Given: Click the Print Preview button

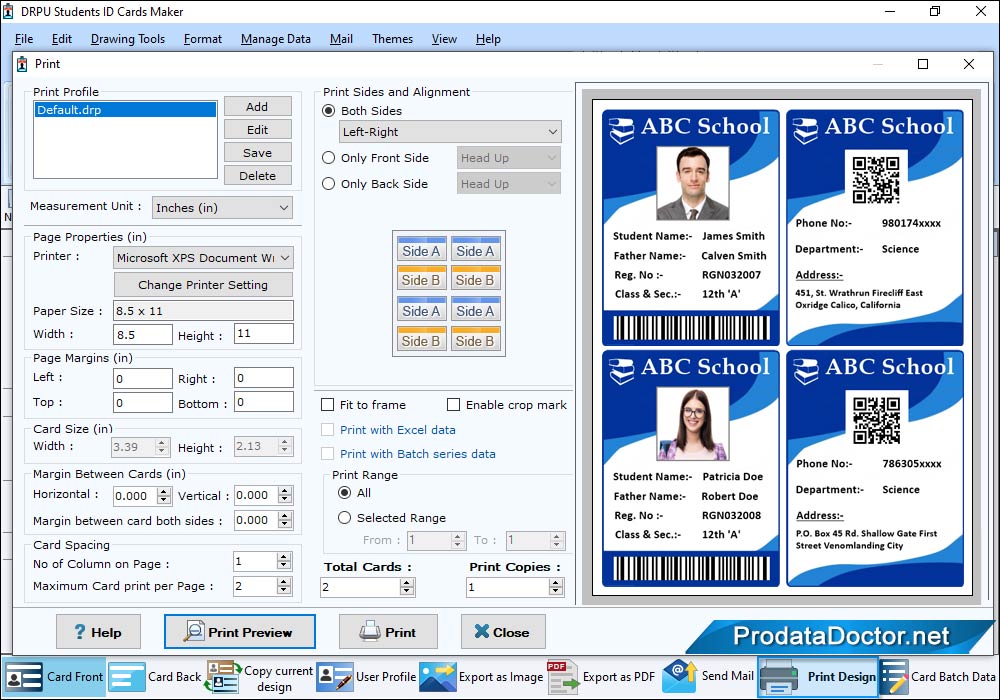Looking at the screenshot, I should point(240,632).
